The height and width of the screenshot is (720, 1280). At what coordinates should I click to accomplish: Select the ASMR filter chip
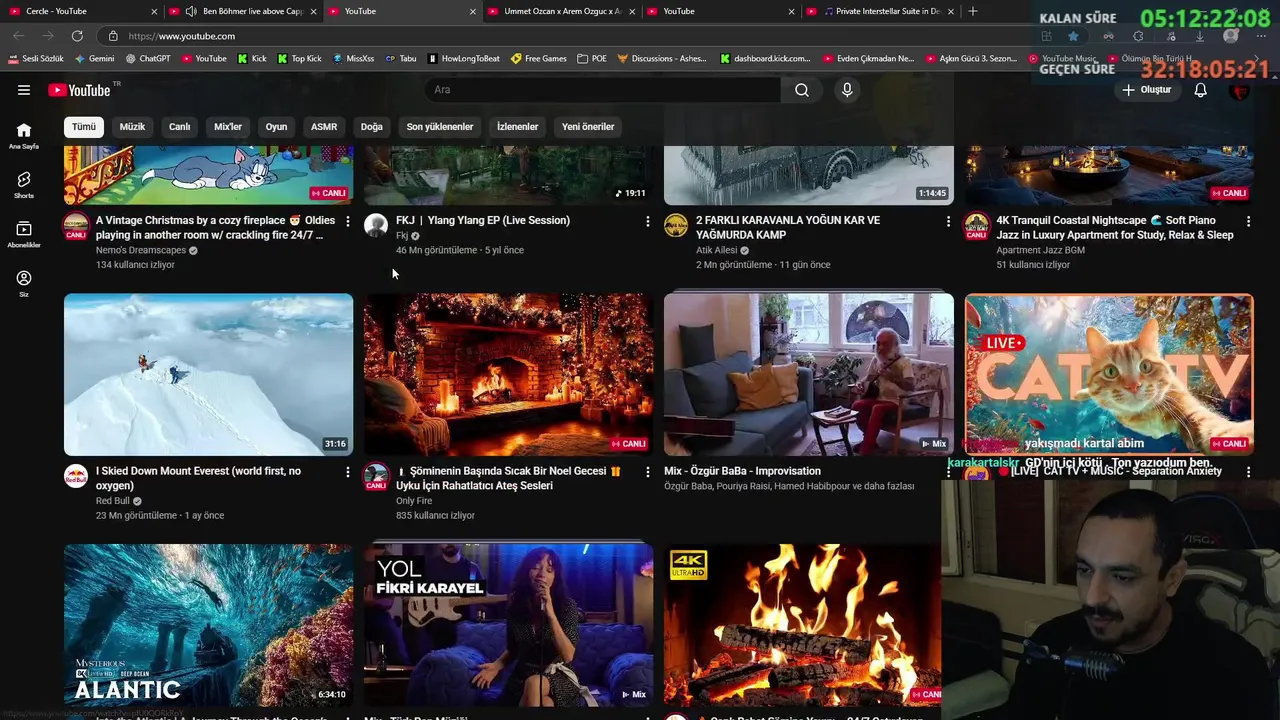pyautogui.click(x=324, y=127)
